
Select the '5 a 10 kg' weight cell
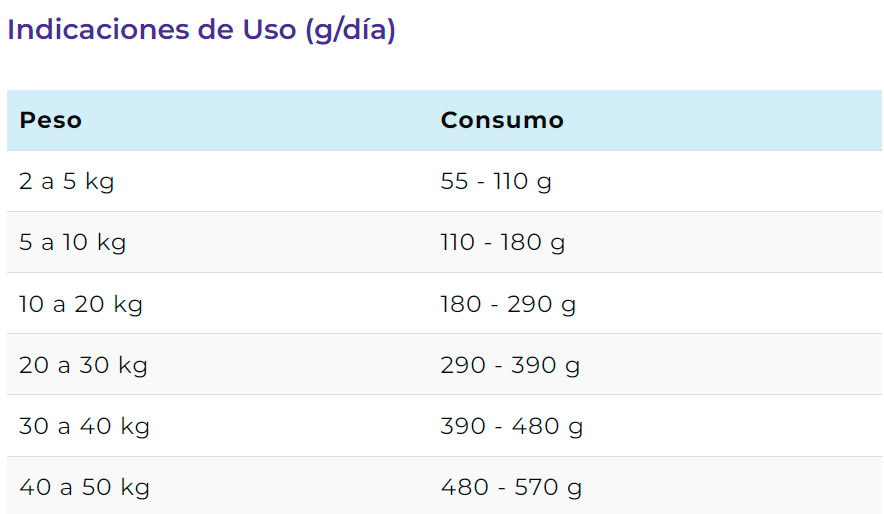(72, 242)
